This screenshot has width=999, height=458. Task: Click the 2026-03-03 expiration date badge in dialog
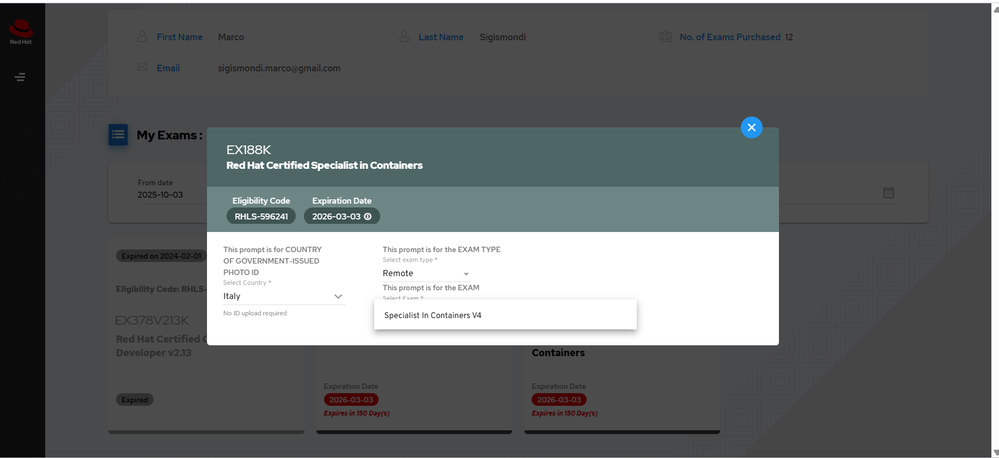point(341,216)
